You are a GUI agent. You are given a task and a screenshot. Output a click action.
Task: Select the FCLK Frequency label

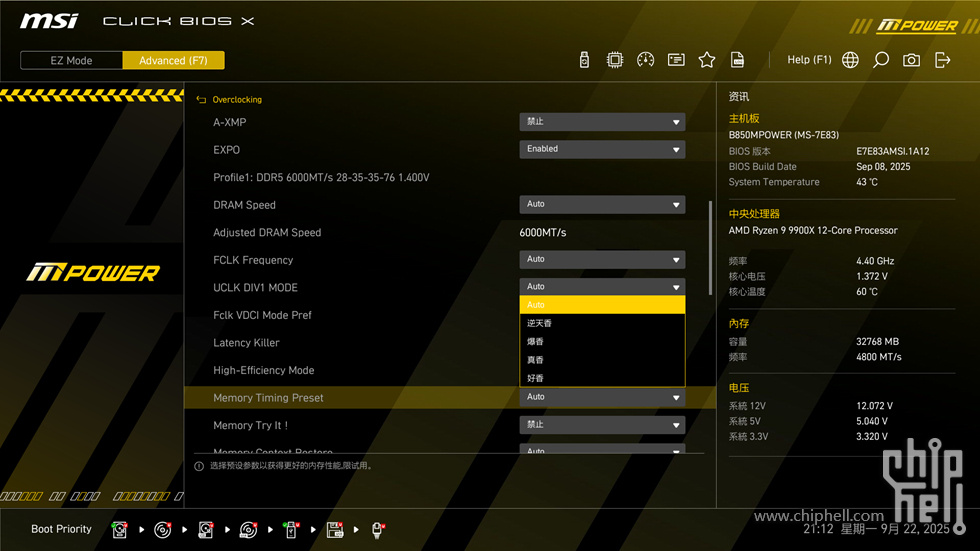click(253, 260)
